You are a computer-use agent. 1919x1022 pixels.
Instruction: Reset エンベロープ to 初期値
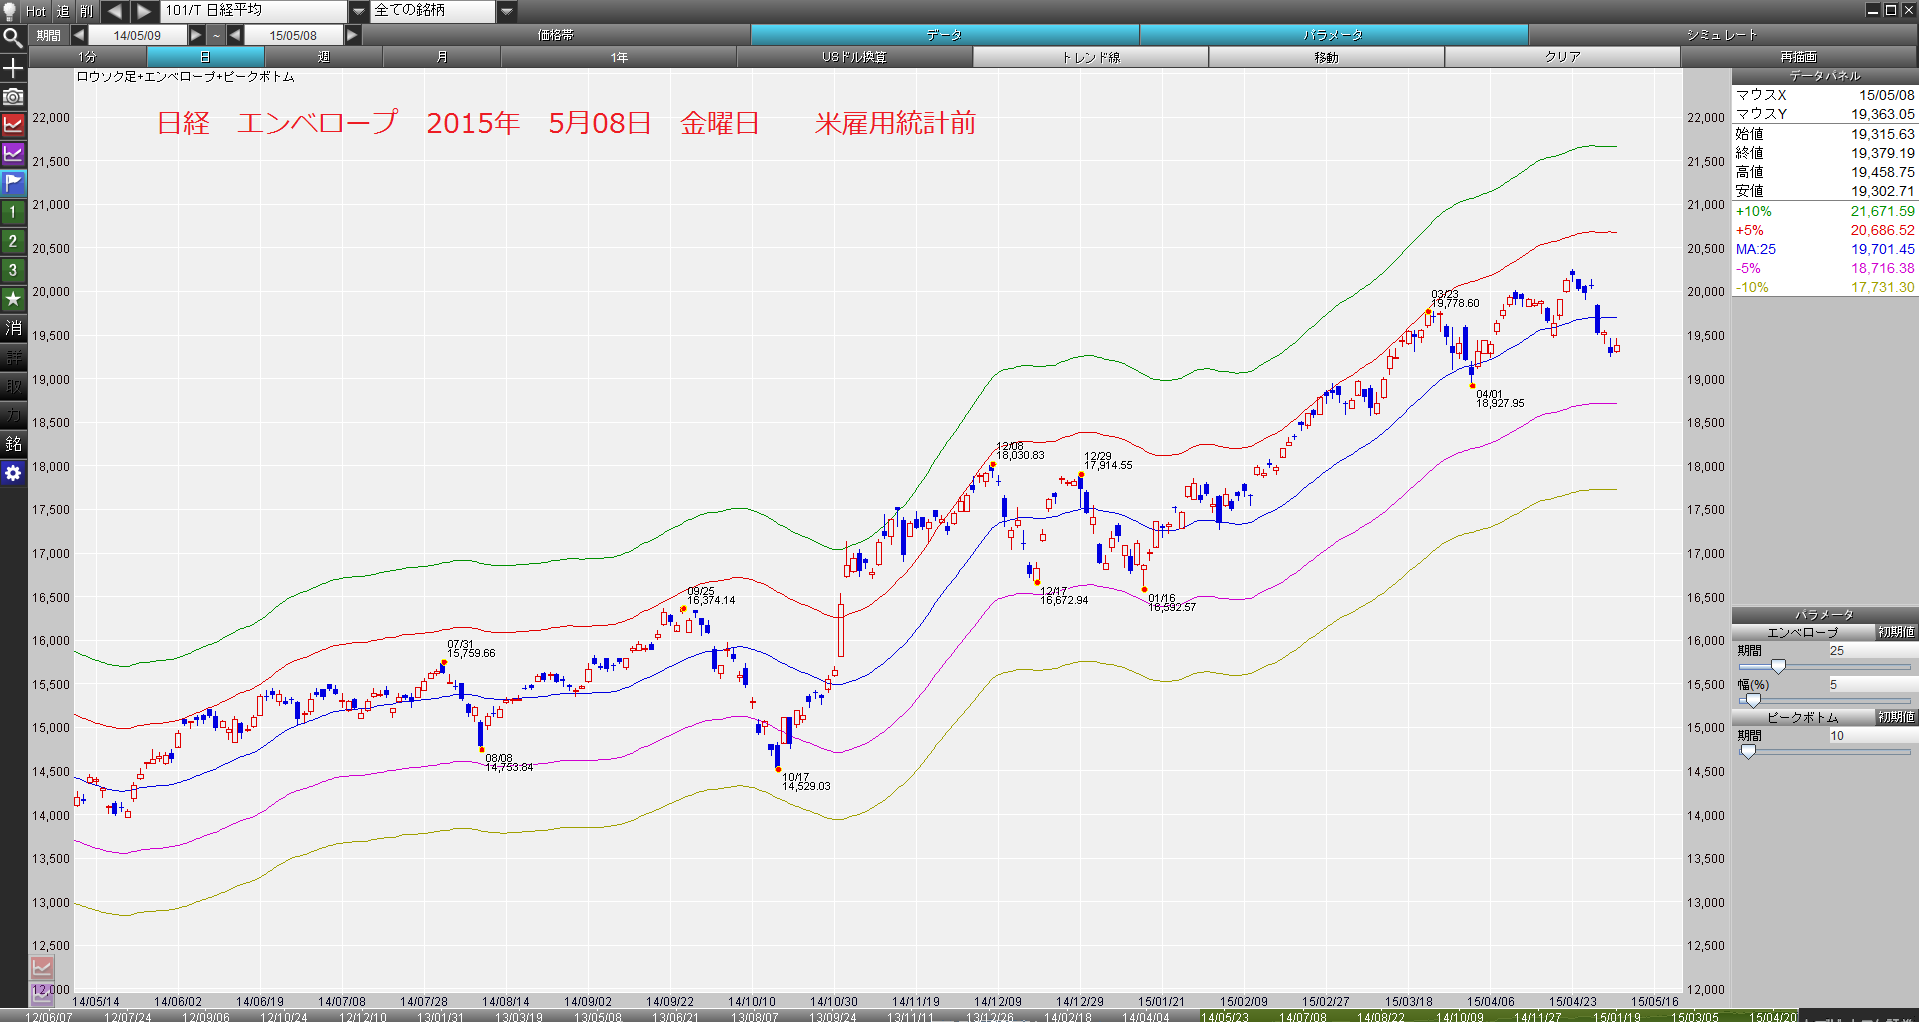click(1896, 632)
